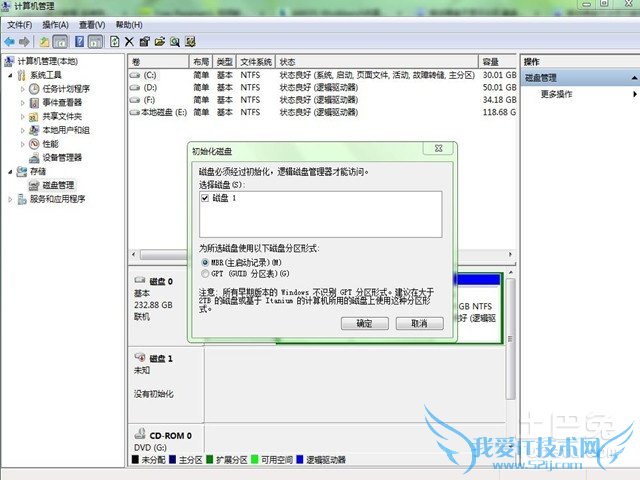Image resolution: width=640 pixels, height=480 pixels.
Task: Select the 本地磁盘 (E:) volume row
Action: click(x=322, y=112)
